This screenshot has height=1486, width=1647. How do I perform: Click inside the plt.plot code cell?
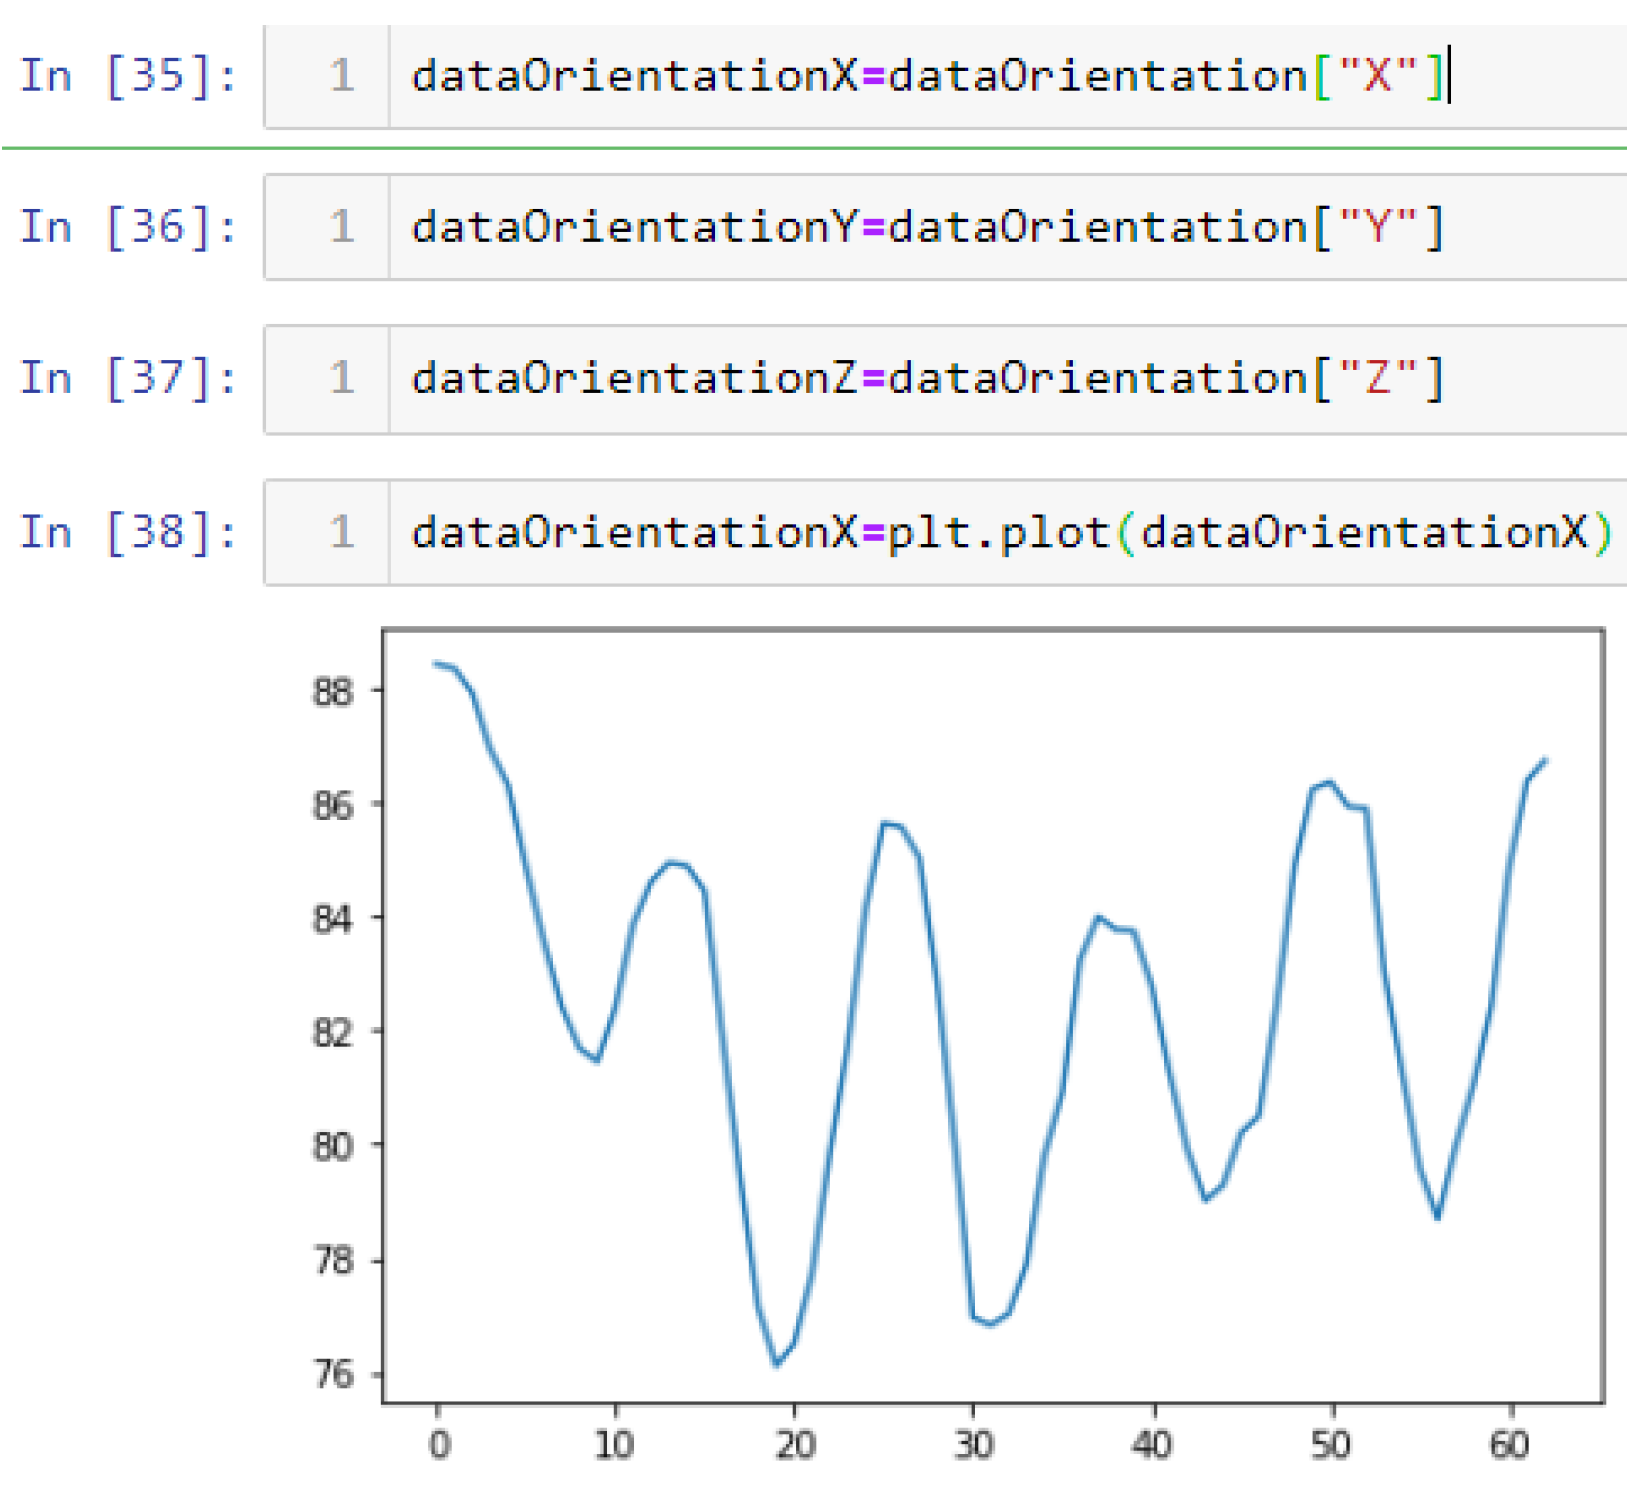coord(1010,532)
